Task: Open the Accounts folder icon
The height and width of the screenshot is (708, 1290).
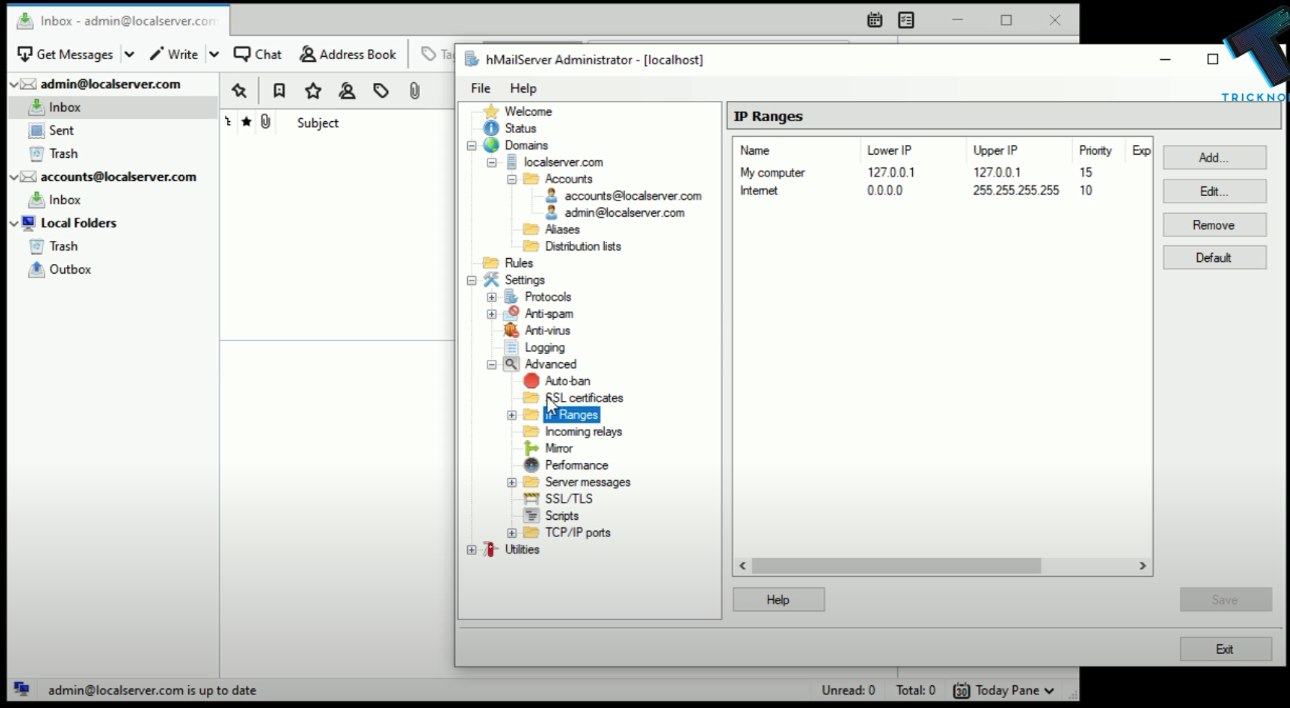Action: [531, 179]
